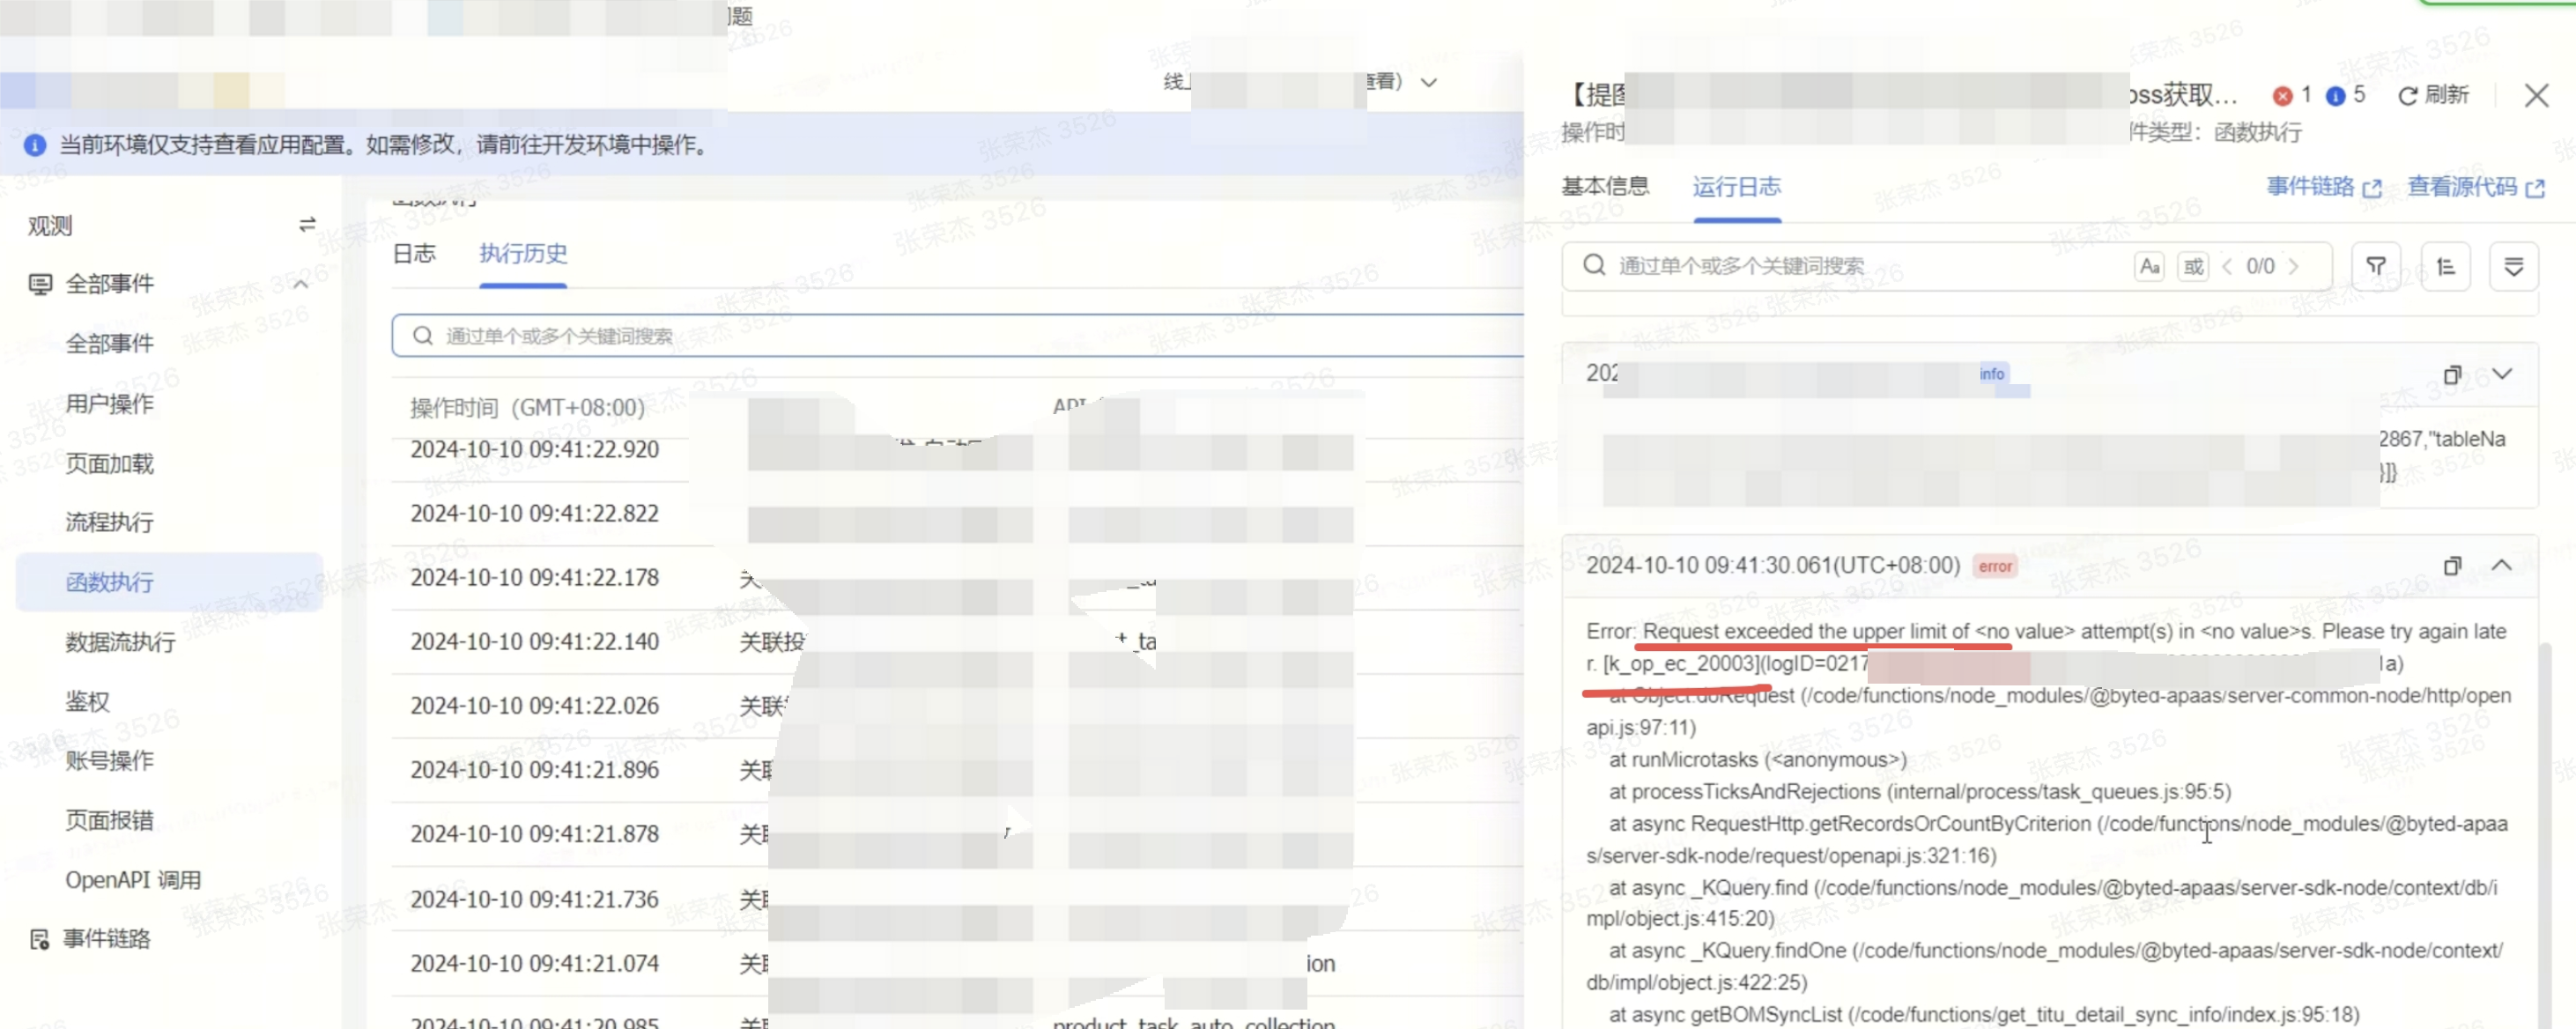Toggle case-sensitive Aa search option

pos(2148,266)
